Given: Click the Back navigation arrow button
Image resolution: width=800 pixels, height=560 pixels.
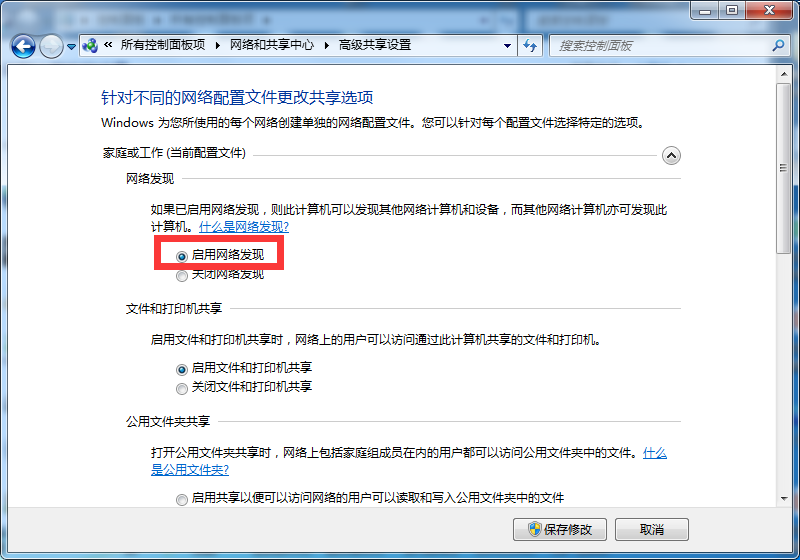Looking at the screenshot, I should pos(24,46).
